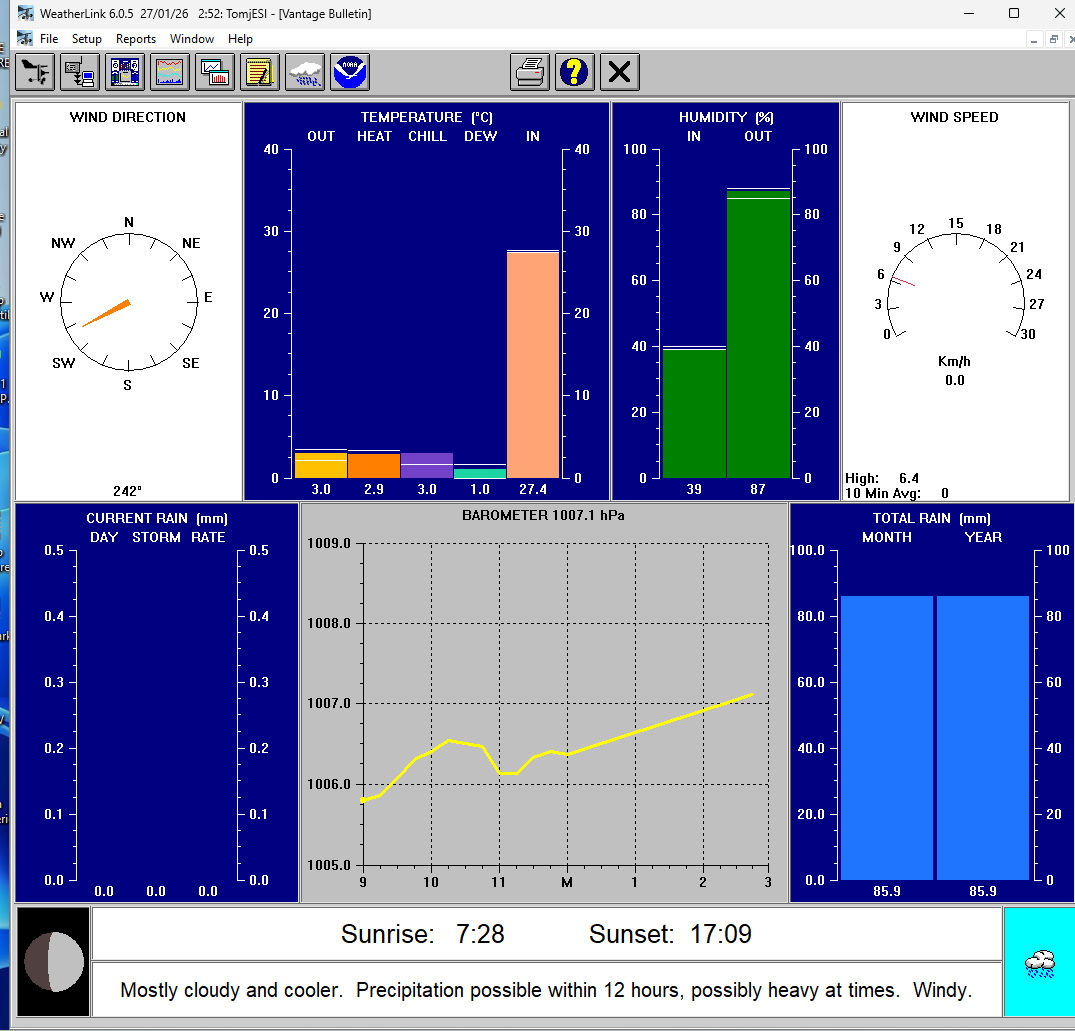Open the instrument panel bulletin icon
Viewport: 1075px width, 1031px height.
tap(125, 72)
